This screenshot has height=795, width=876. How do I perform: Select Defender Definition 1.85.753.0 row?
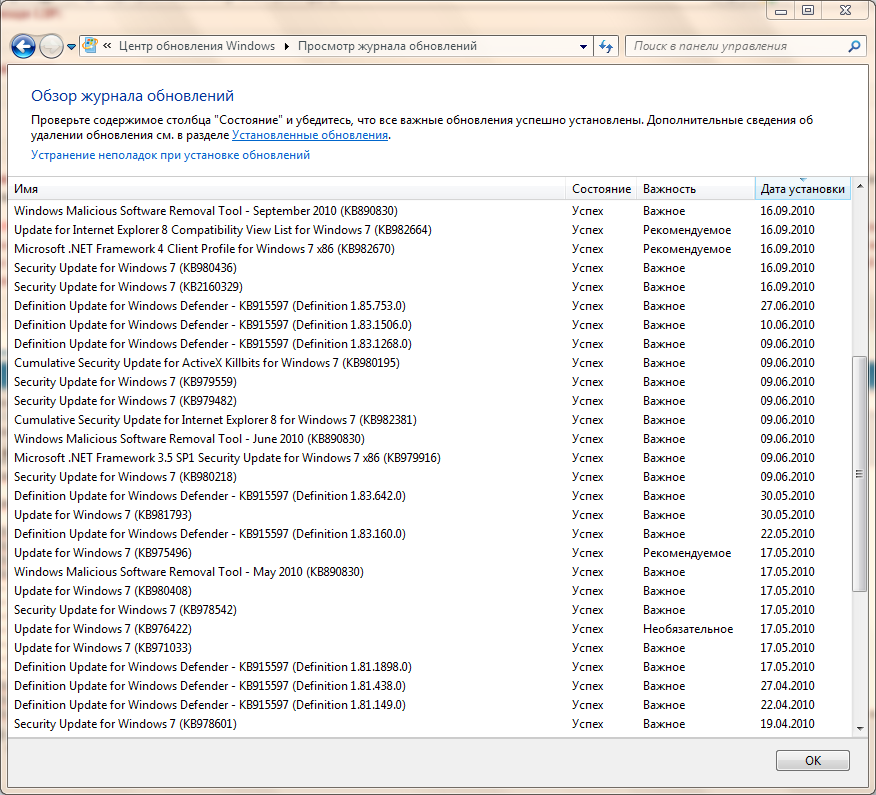(x=429, y=306)
